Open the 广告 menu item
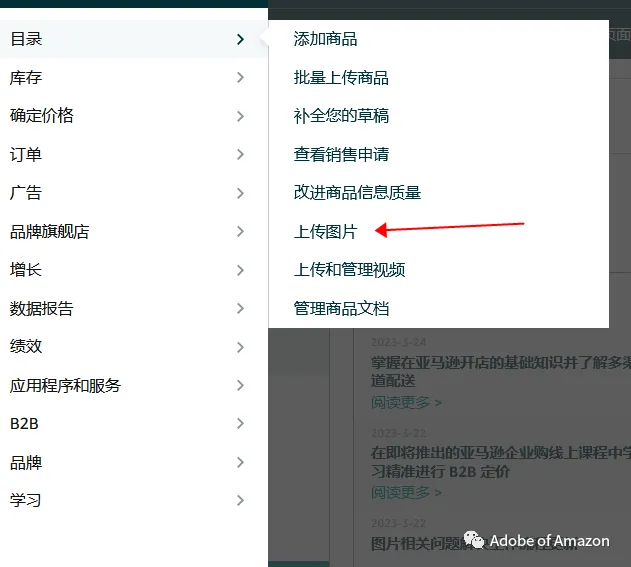 pyautogui.click(x=134, y=193)
